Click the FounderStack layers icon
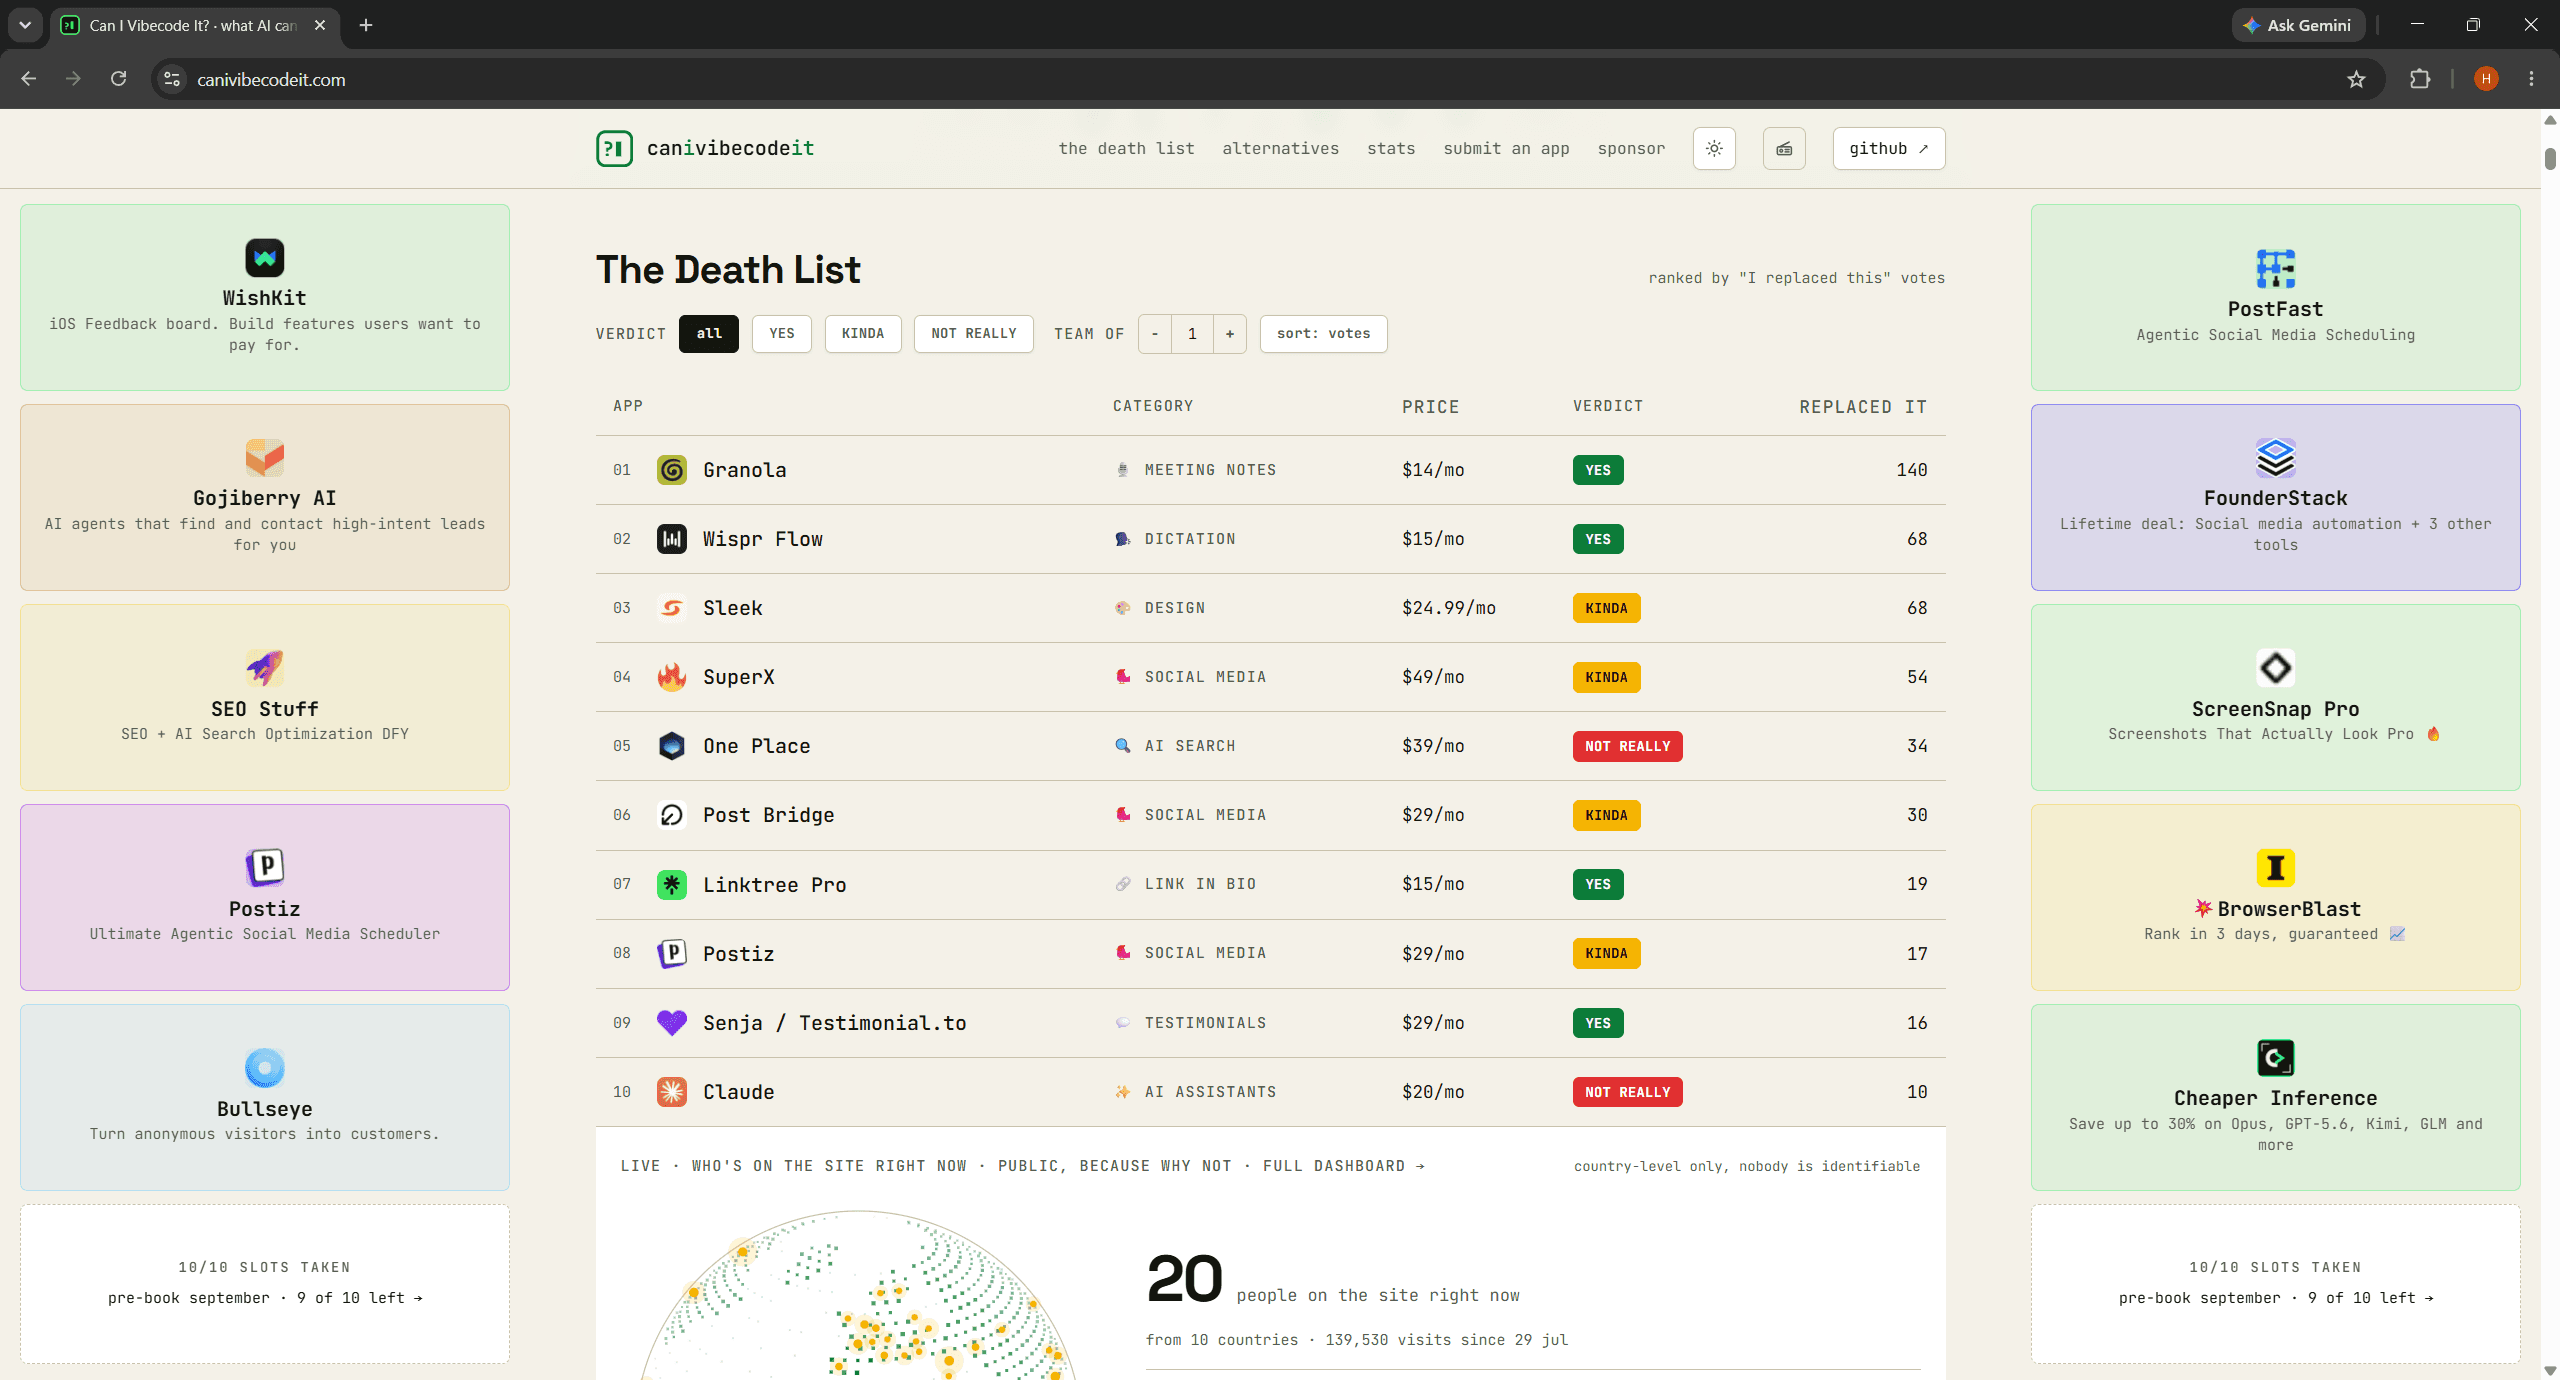This screenshot has width=2560, height=1380. [2276, 458]
